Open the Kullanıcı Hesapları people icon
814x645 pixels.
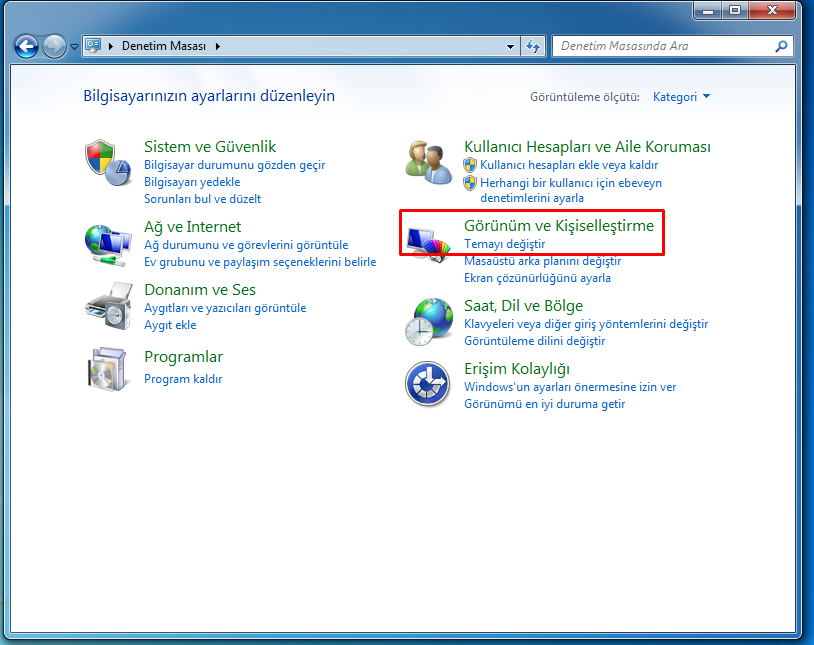click(x=429, y=163)
